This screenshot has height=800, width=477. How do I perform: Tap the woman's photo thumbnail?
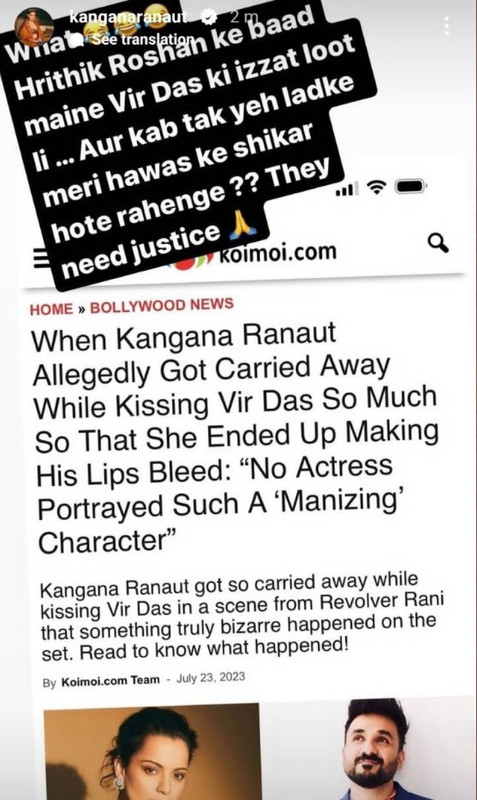152,752
